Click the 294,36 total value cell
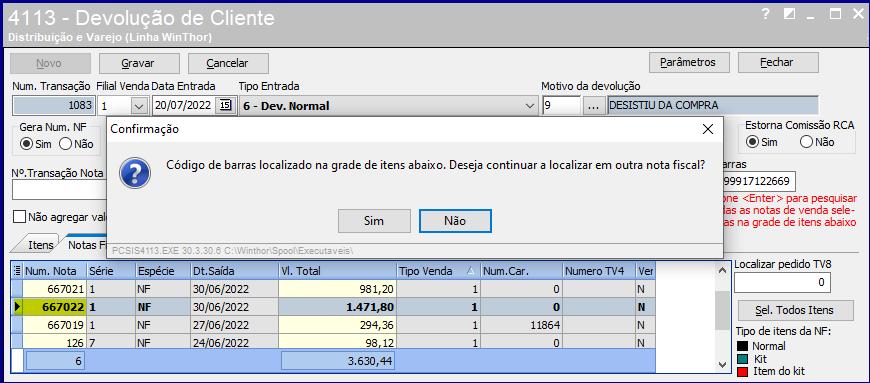The height and width of the screenshot is (383, 870). [x=337, y=325]
